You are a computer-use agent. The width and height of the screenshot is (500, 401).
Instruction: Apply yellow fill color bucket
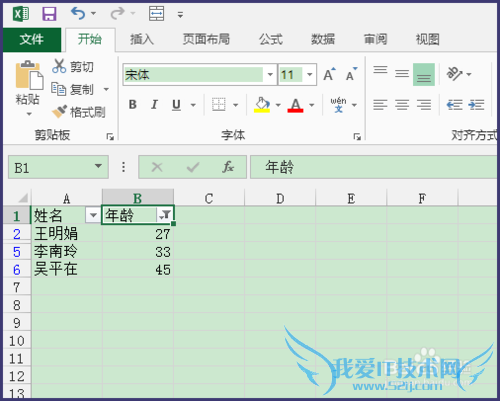click(x=262, y=105)
